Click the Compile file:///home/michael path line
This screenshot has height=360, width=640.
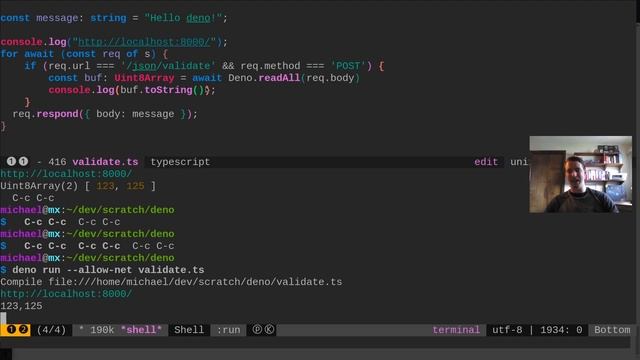(171, 282)
